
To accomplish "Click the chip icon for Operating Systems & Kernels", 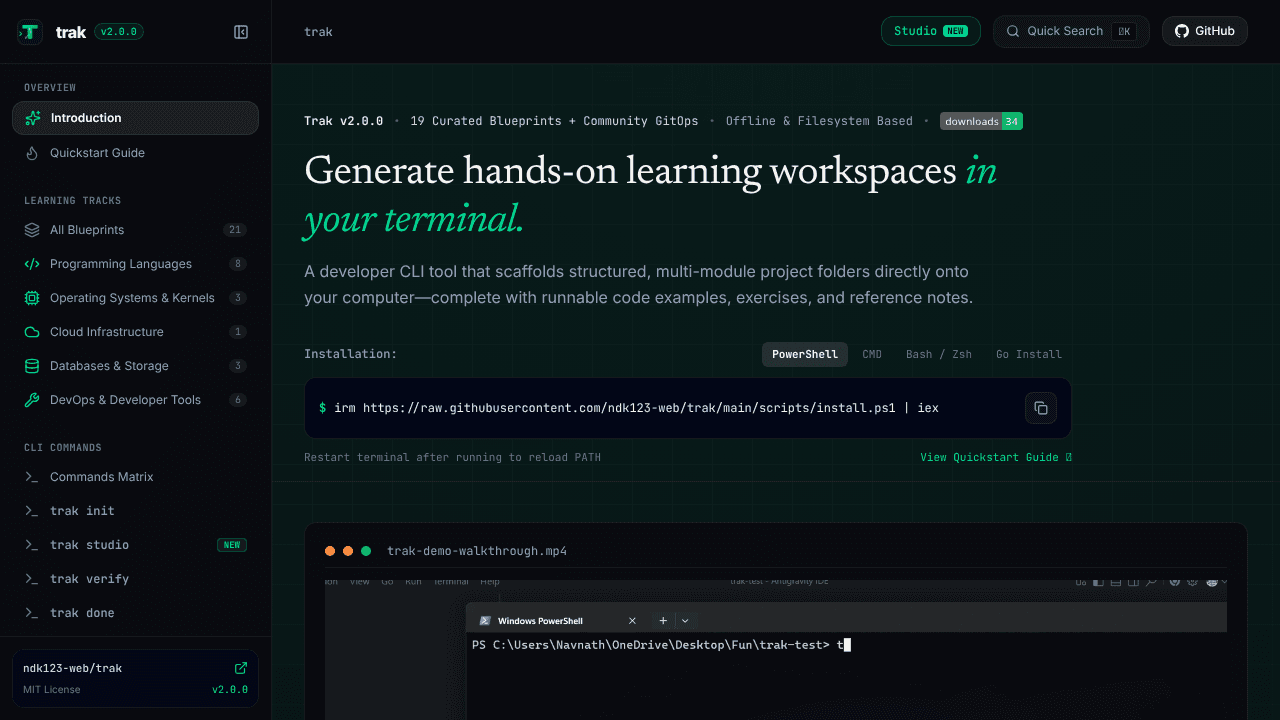I will click(32, 298).
